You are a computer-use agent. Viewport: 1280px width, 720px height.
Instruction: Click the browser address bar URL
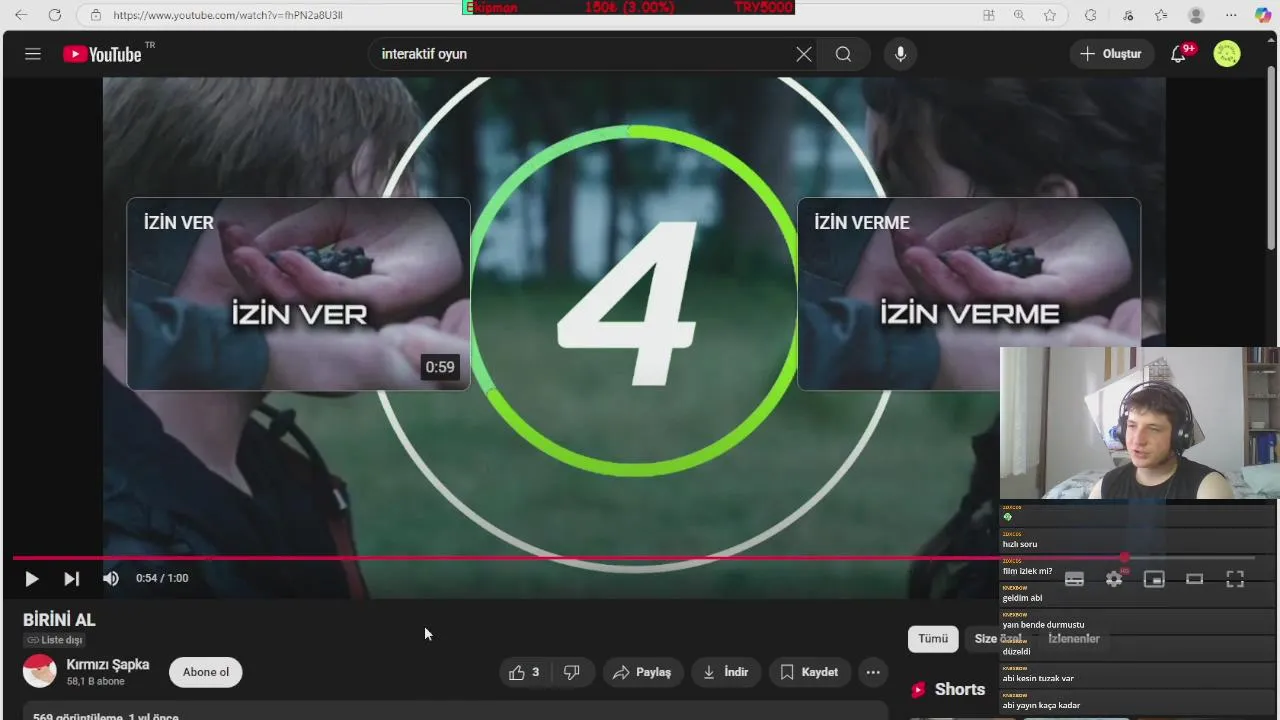point(228,15)
